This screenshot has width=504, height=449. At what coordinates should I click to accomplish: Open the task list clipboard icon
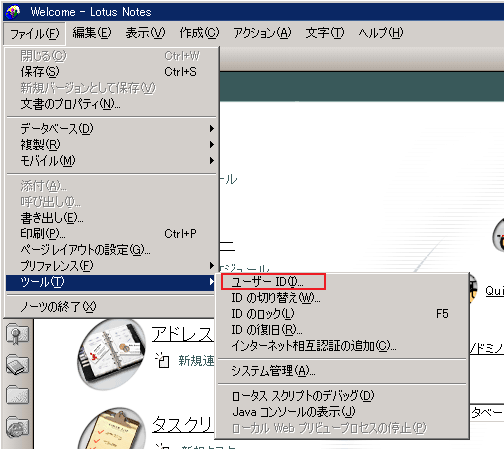click(112, 428)
